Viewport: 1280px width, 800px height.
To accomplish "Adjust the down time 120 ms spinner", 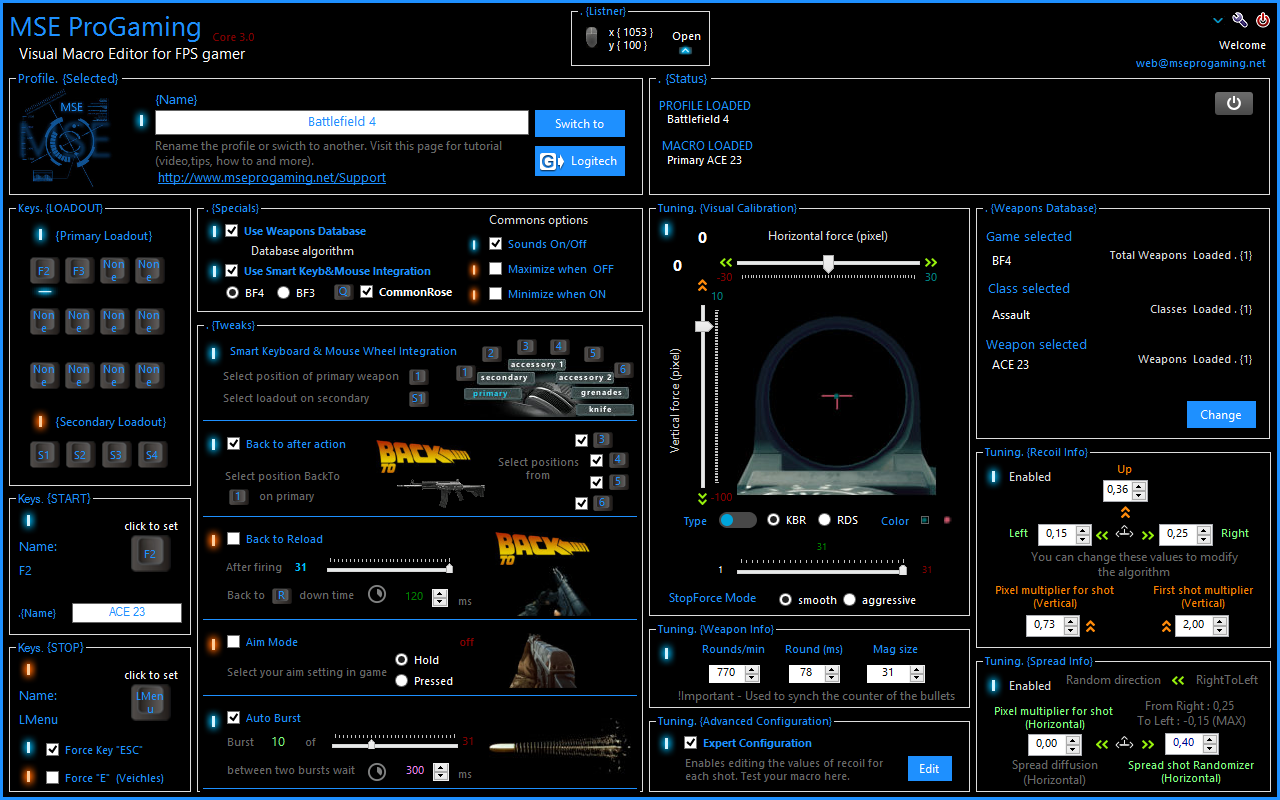I will 440,597.
